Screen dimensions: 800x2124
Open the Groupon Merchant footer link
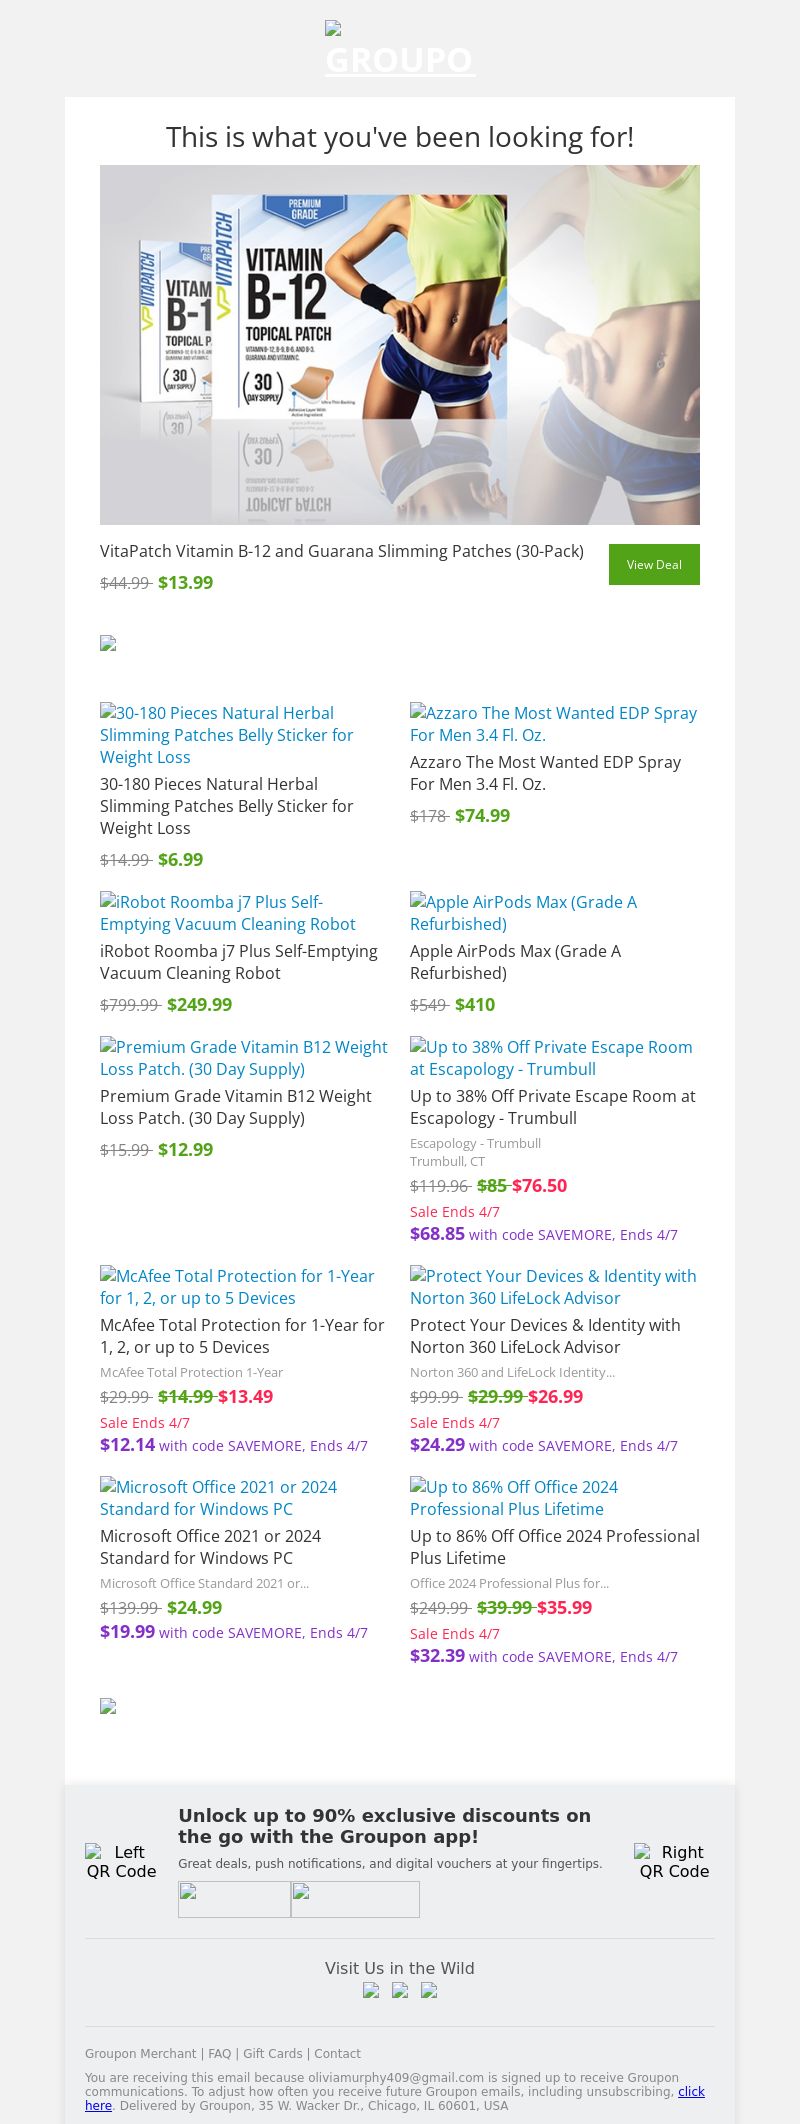[x=142, y=2053]
